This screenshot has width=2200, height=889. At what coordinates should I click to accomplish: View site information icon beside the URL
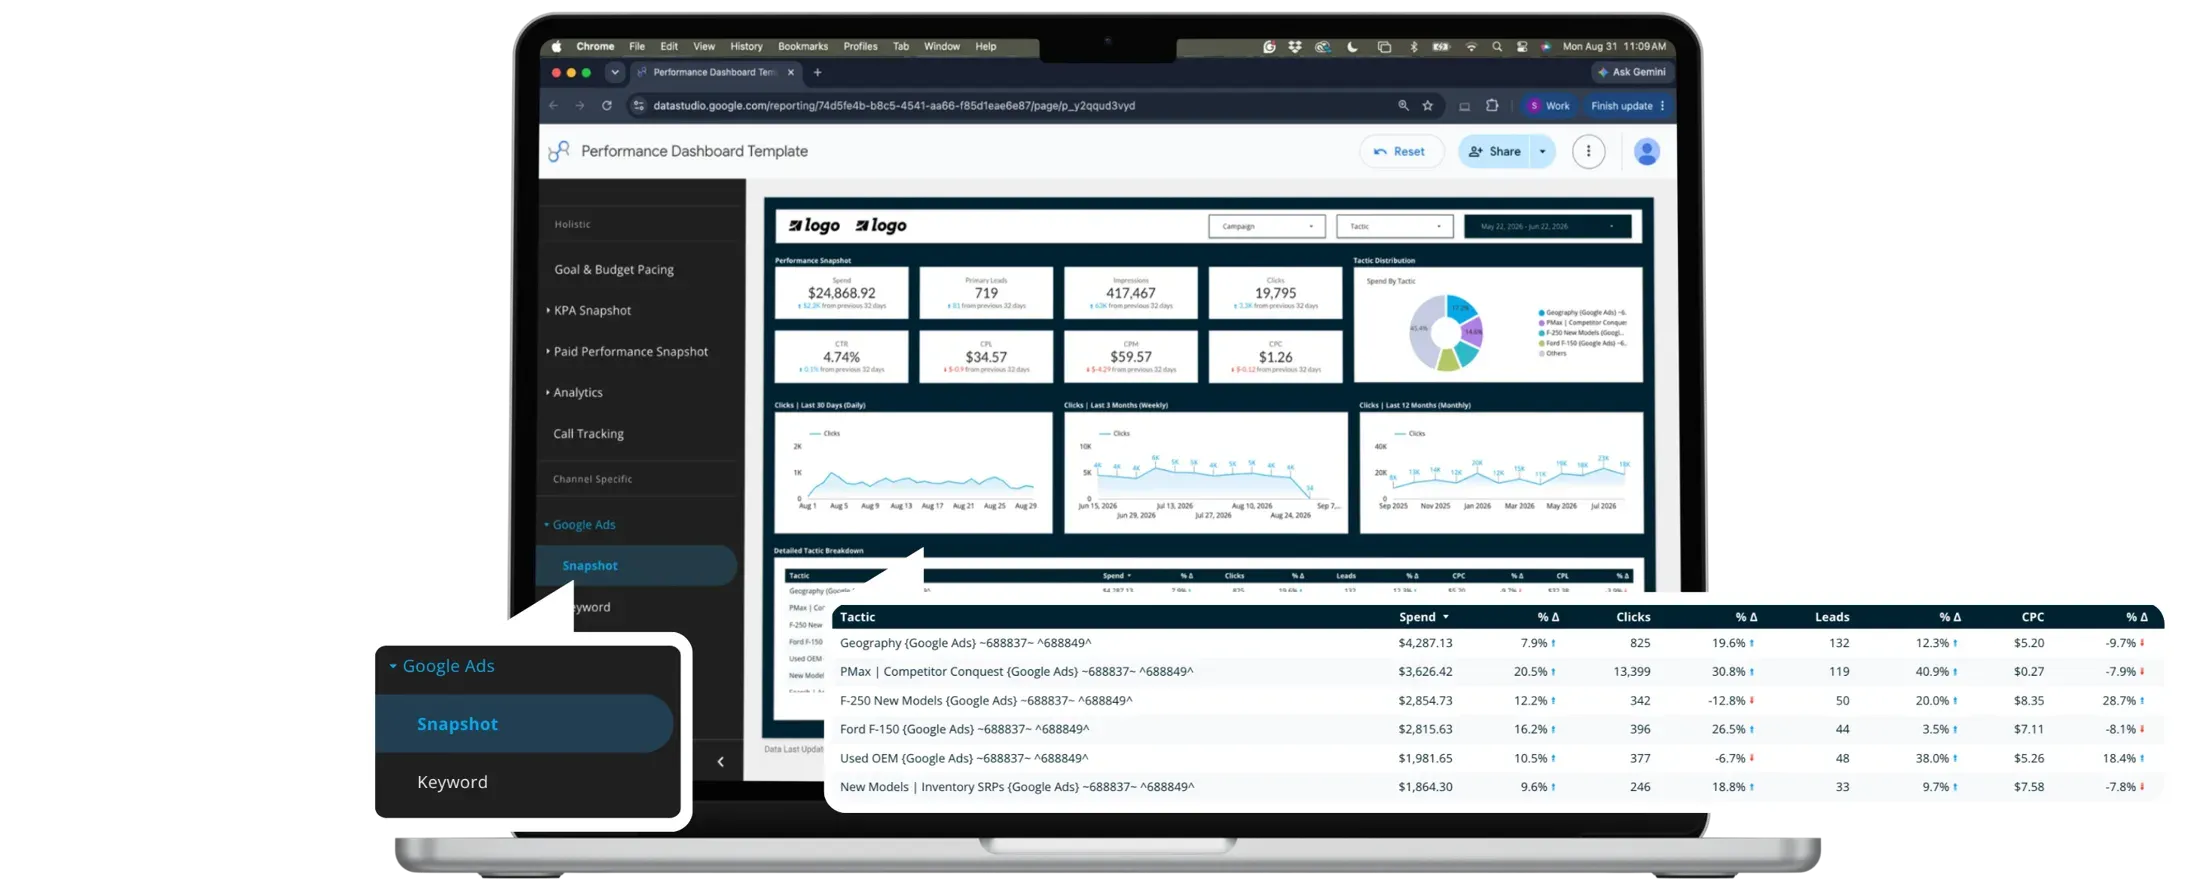click(638, 105)
